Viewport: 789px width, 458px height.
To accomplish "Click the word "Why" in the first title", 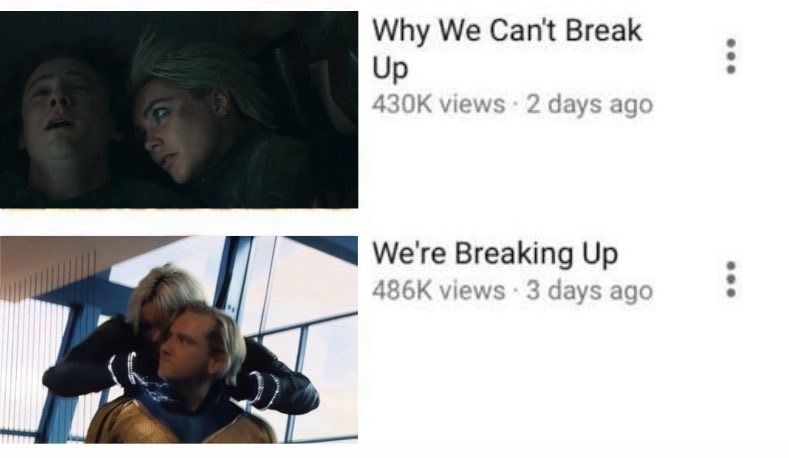I will pyautogui.click(x=401, y=33).
